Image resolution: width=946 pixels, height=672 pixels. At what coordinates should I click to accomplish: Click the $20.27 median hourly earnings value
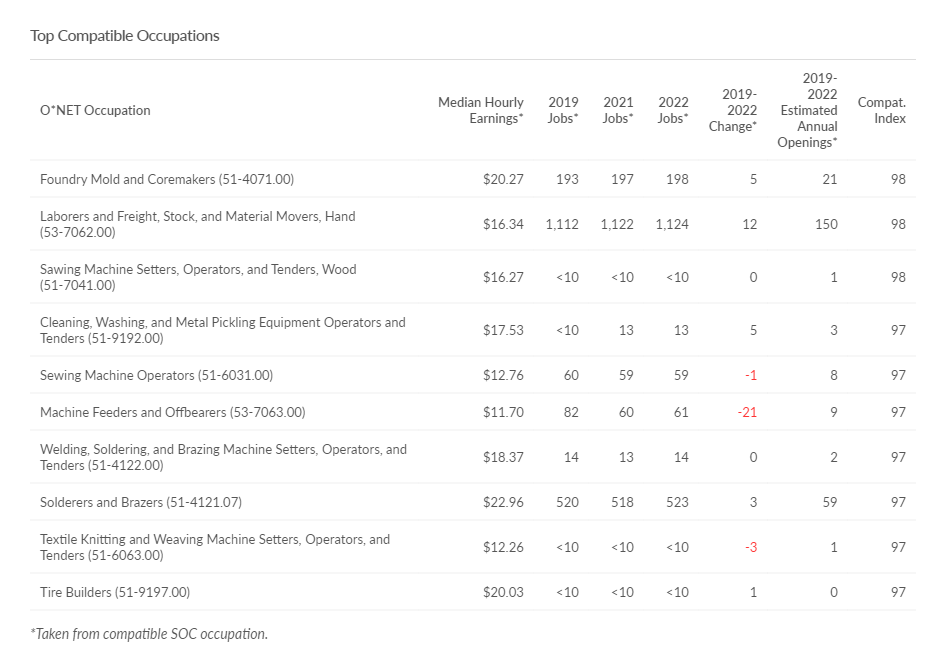503,179
